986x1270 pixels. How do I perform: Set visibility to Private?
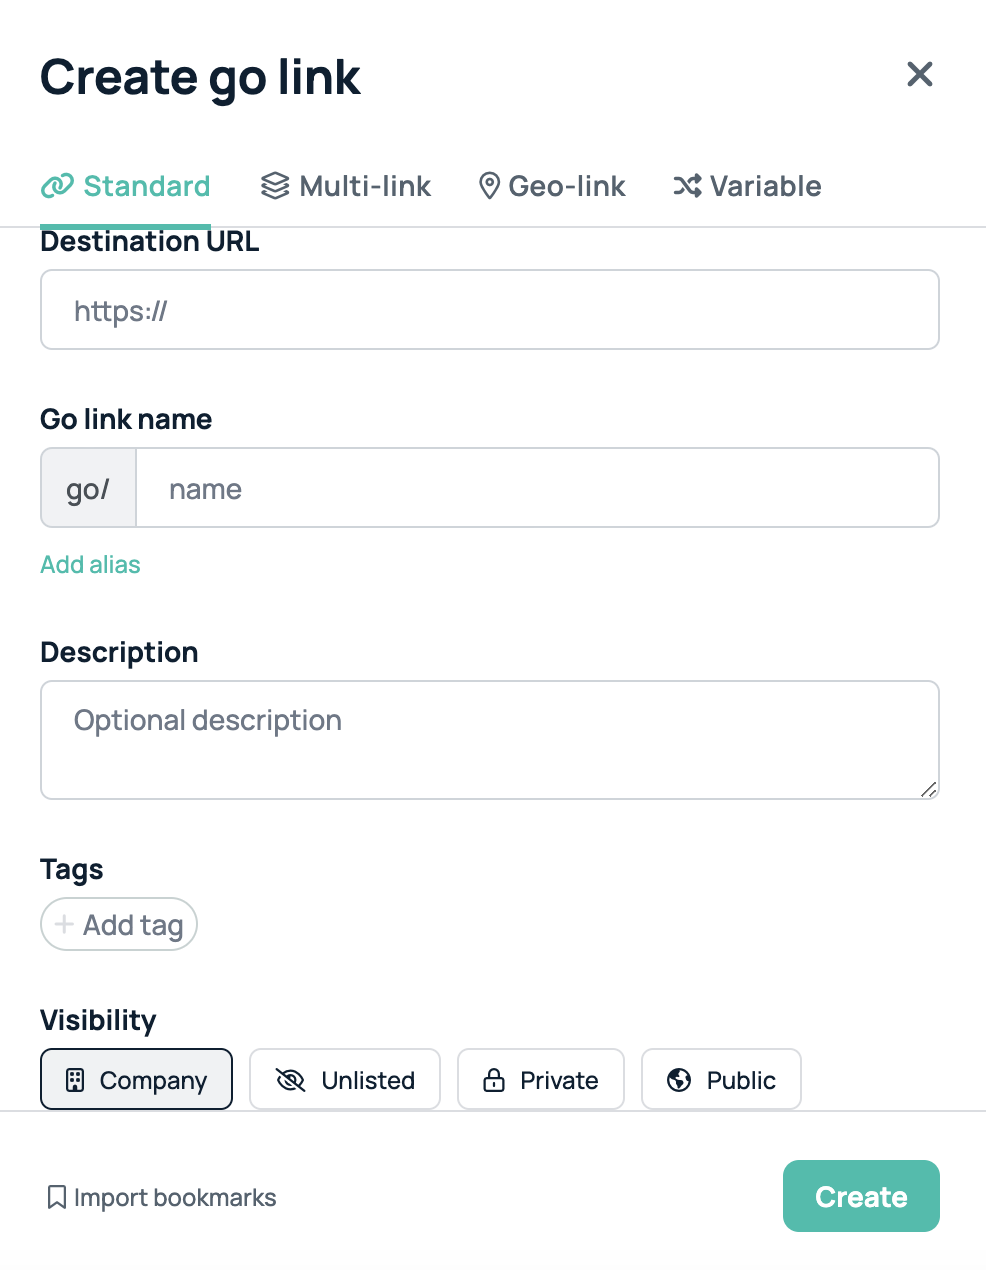540,1080
